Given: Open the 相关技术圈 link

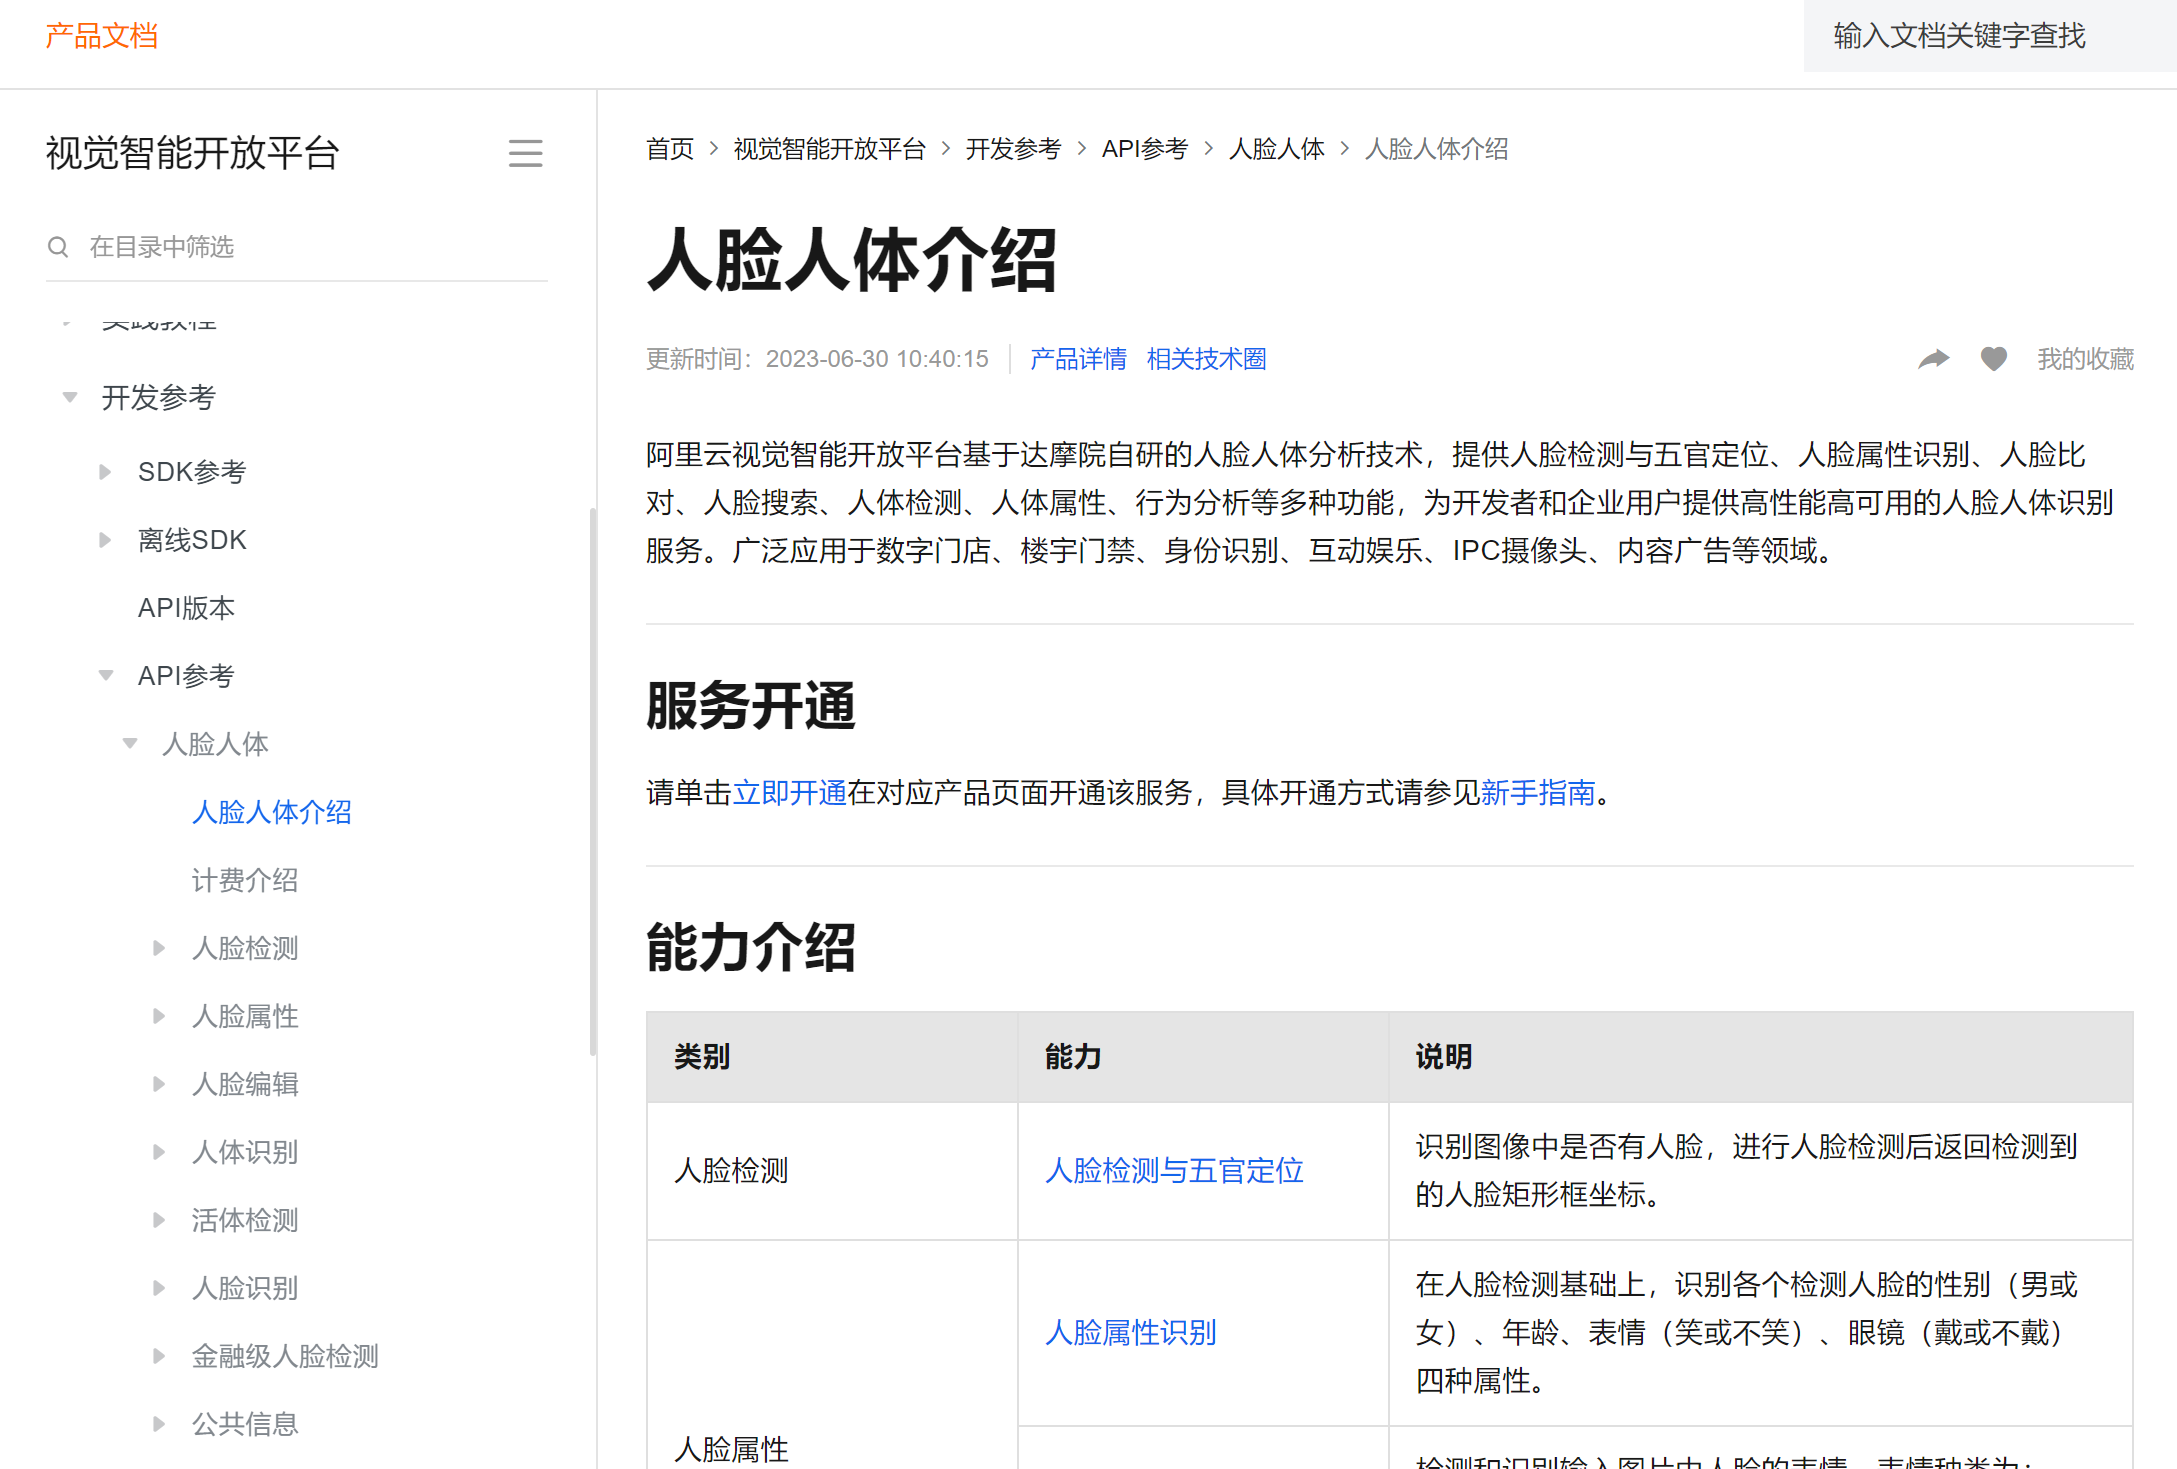Looking at the screenshot, I should (1206, 359).
